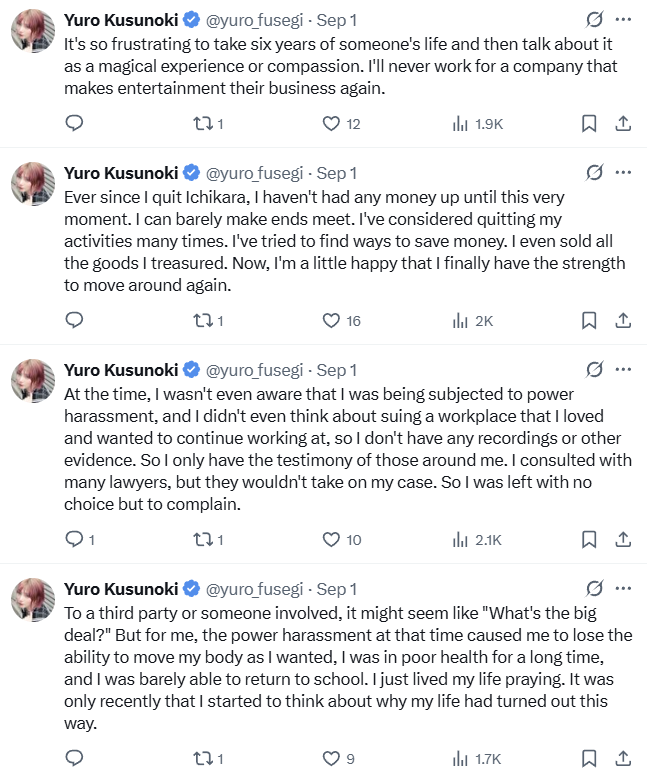Viewport: 647px width, 777px height.
Task: Open Sep 1 timestamp on third tweet
Action: pos(337,370)
